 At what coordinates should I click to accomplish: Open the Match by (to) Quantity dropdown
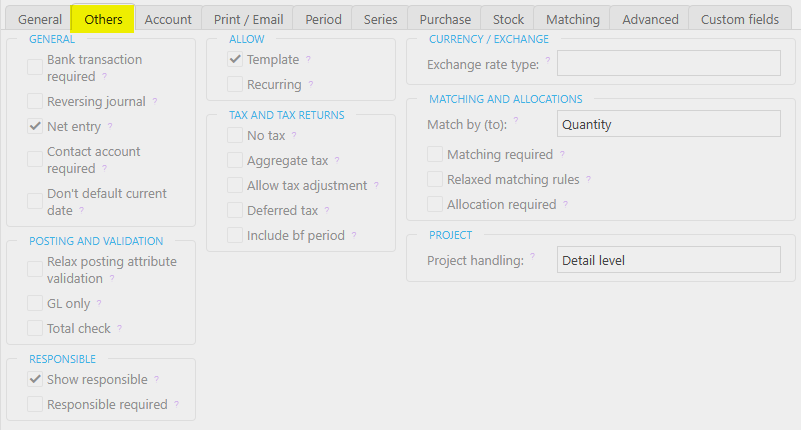click(x=668, y=124)
